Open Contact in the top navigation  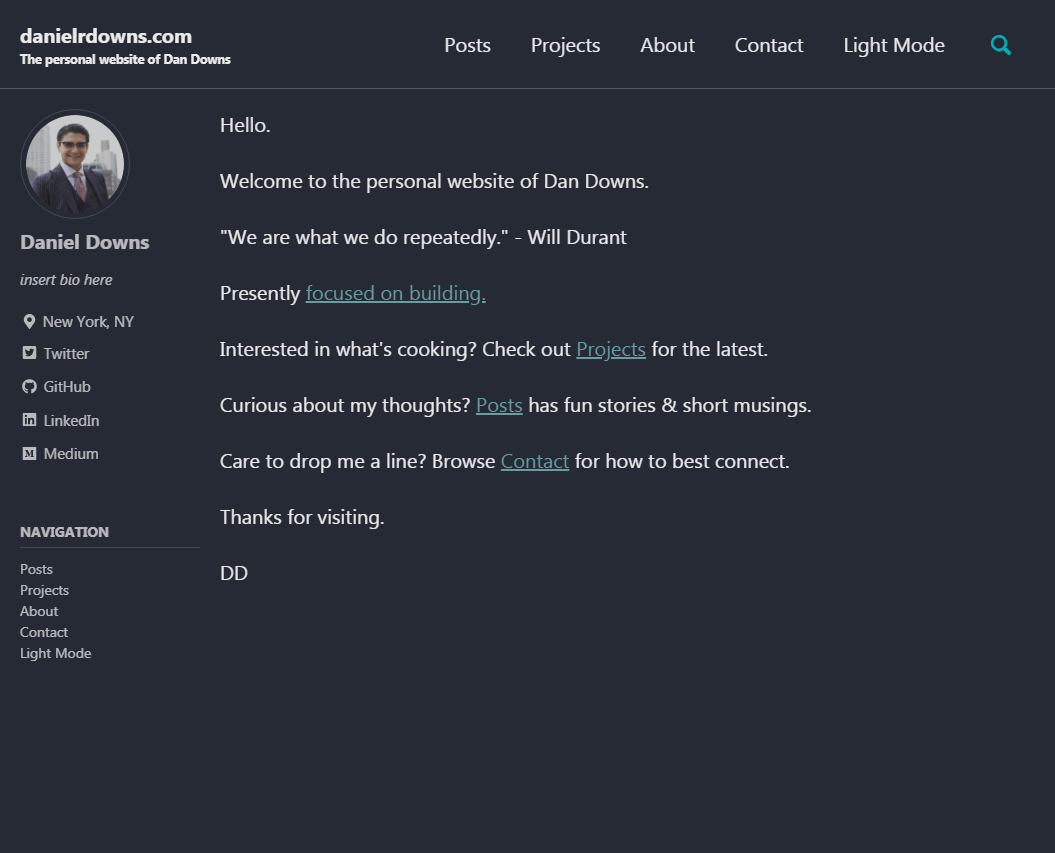tap(768, 45)
